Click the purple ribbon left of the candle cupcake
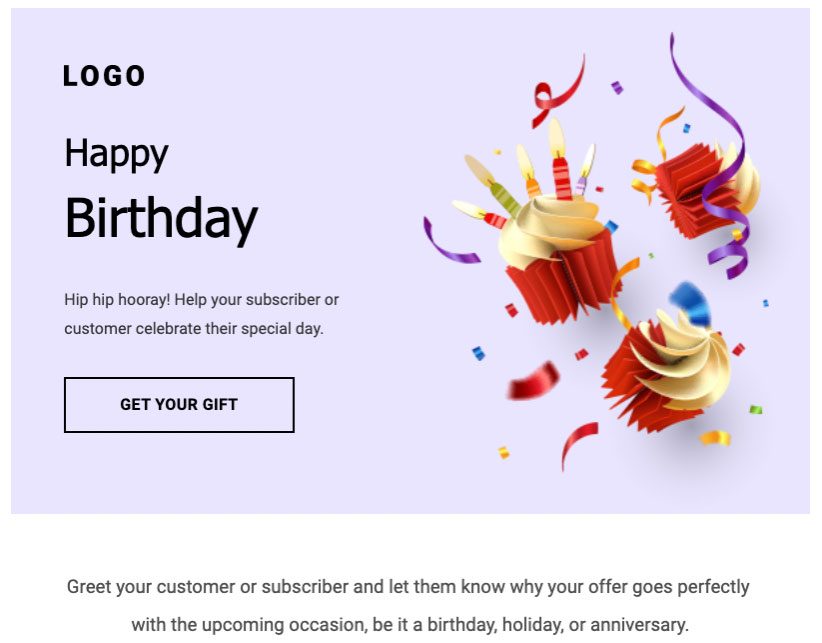Screen dimensions: 822x643 tap(445, 247)
